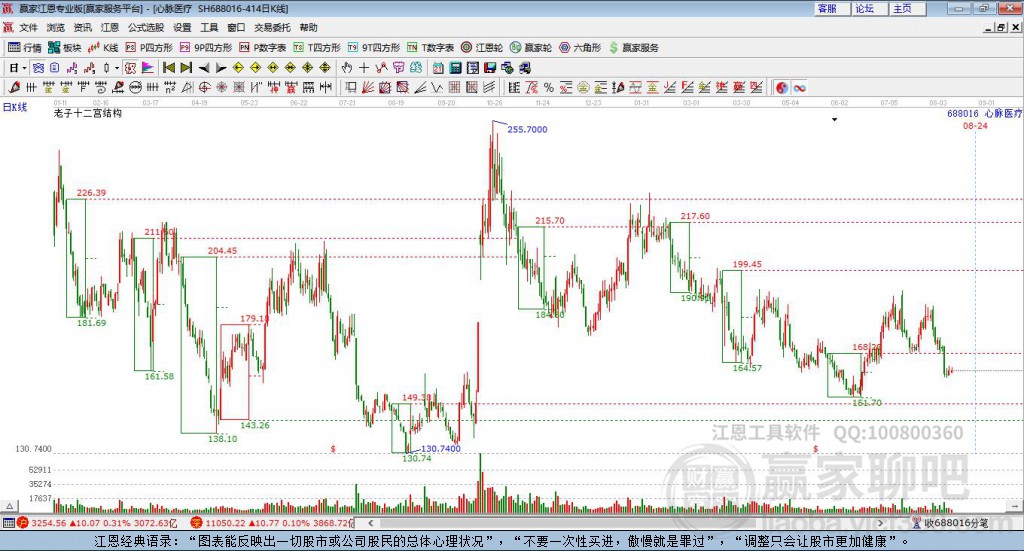Open the 9P四方形 tool
Viewport: 1024px width, 551px height.
[x=206, y=48]
